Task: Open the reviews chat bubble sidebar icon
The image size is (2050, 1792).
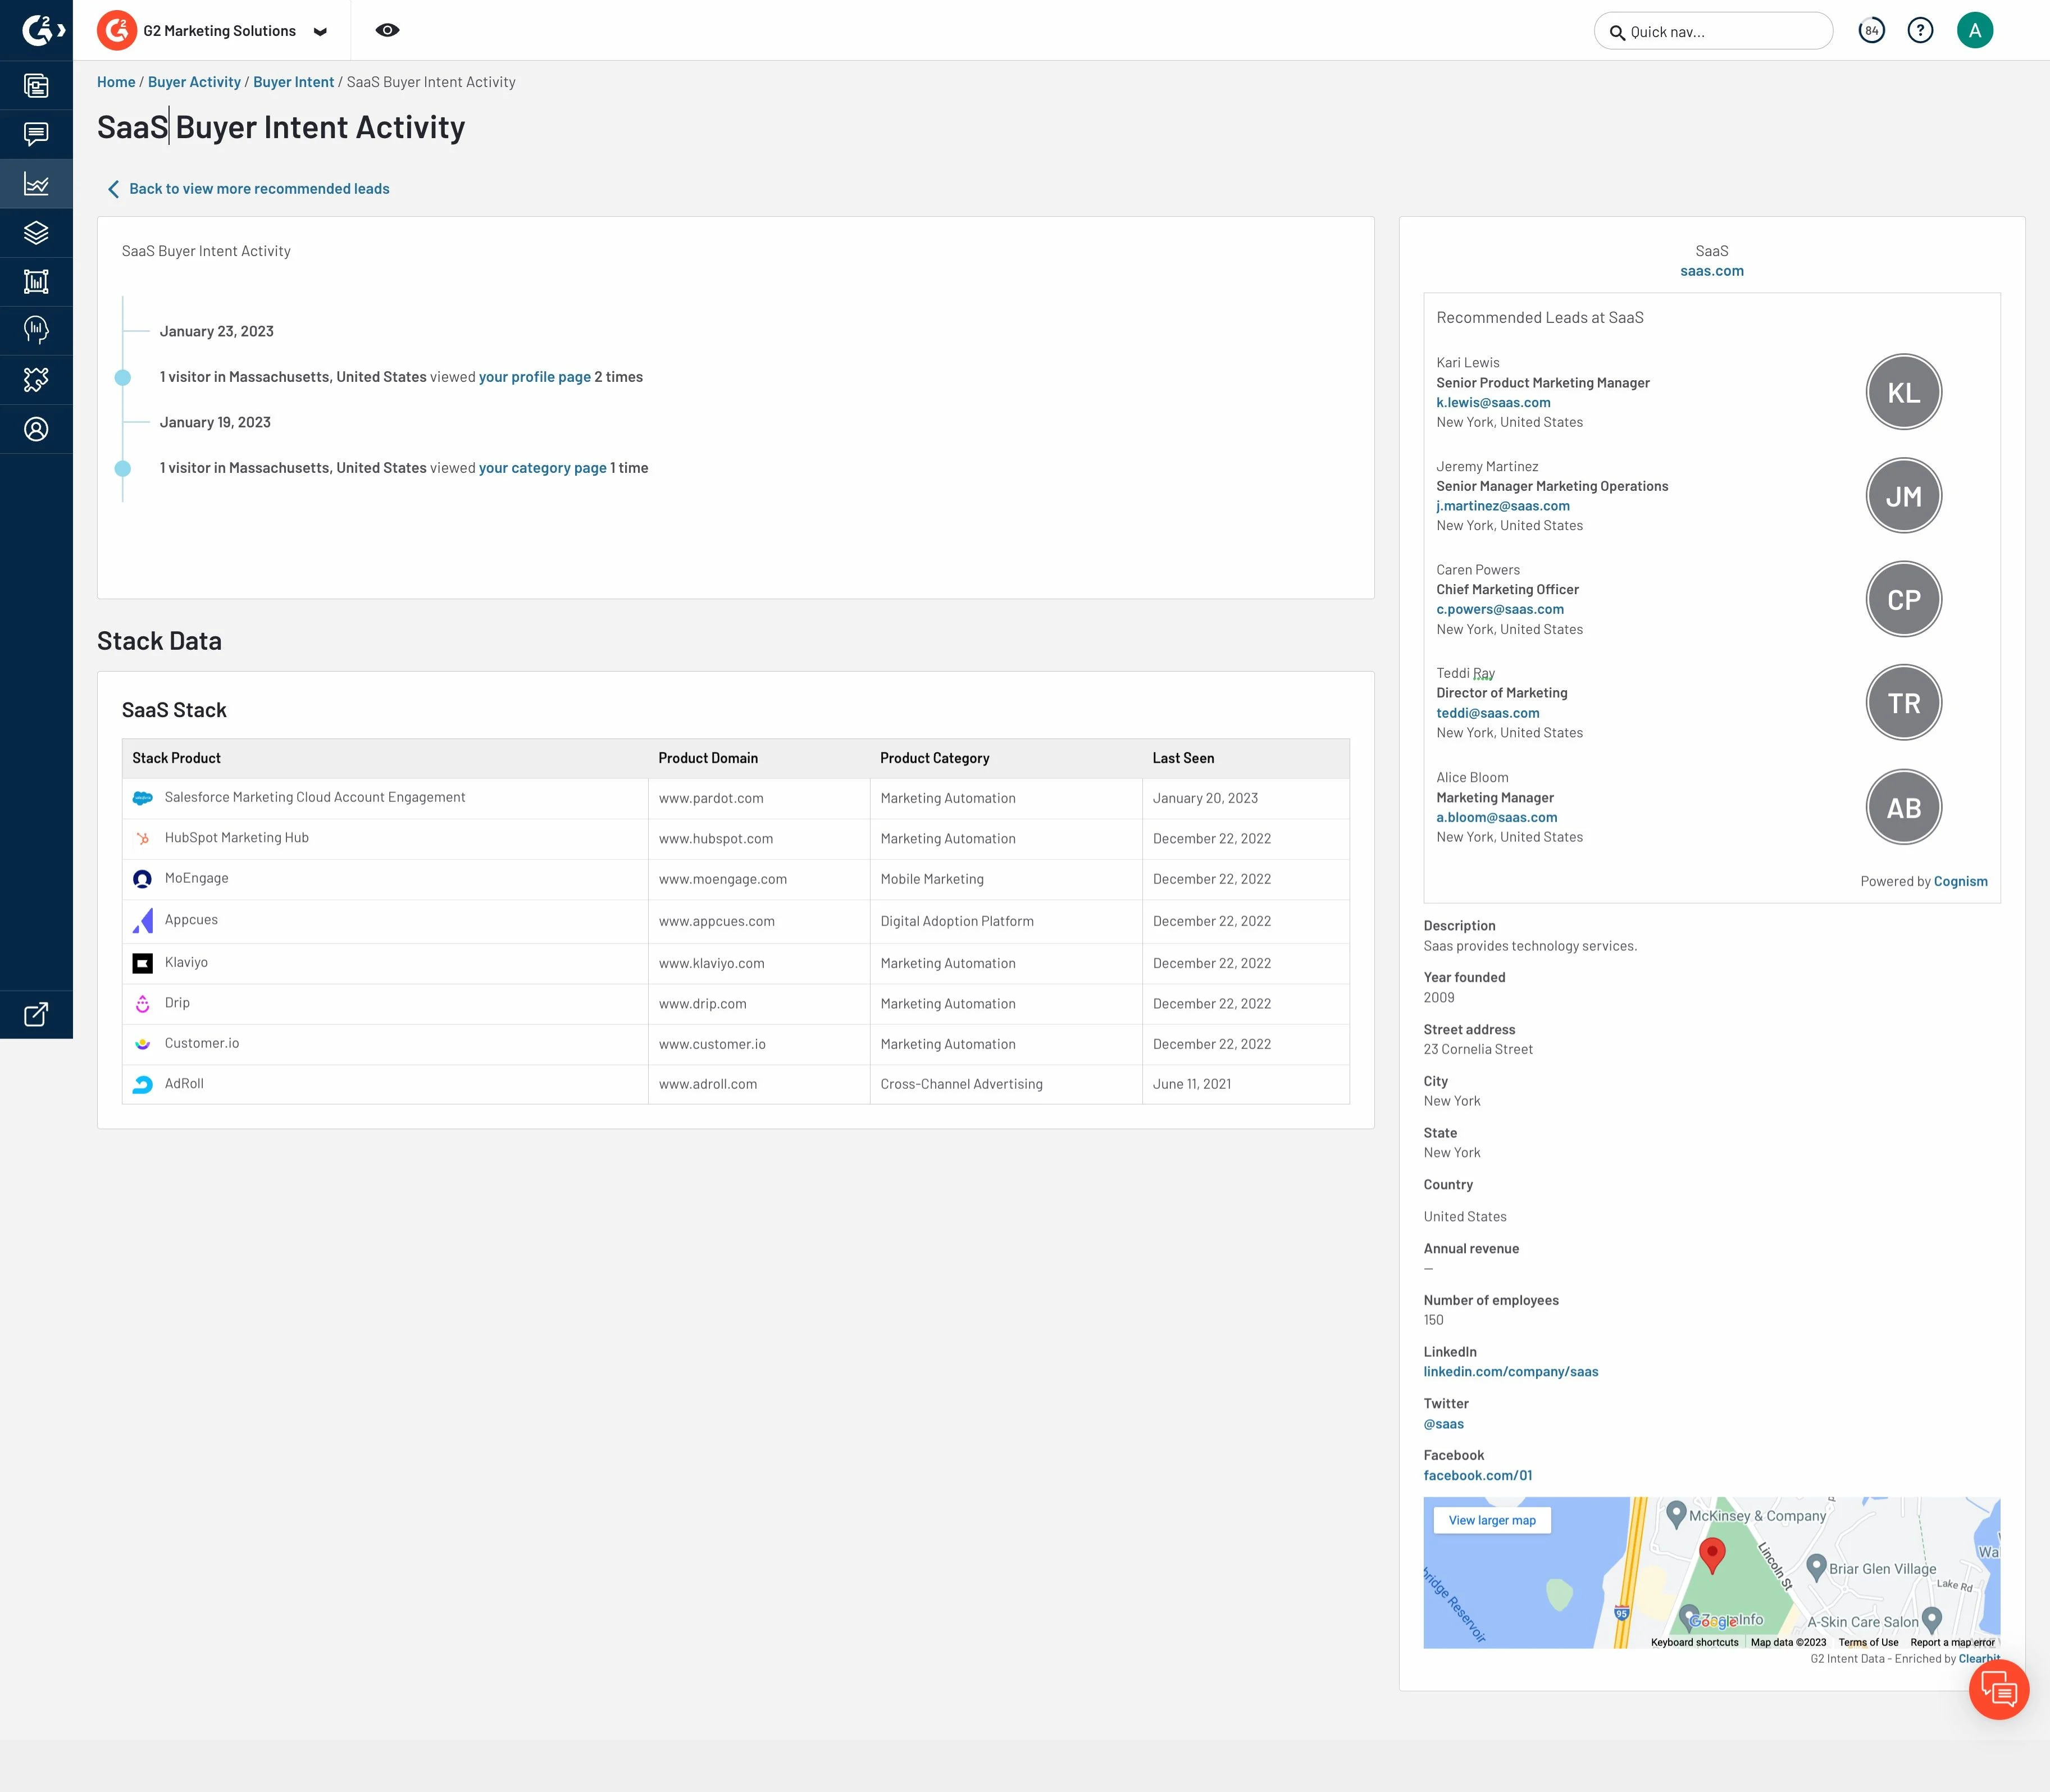Action: 36,134
